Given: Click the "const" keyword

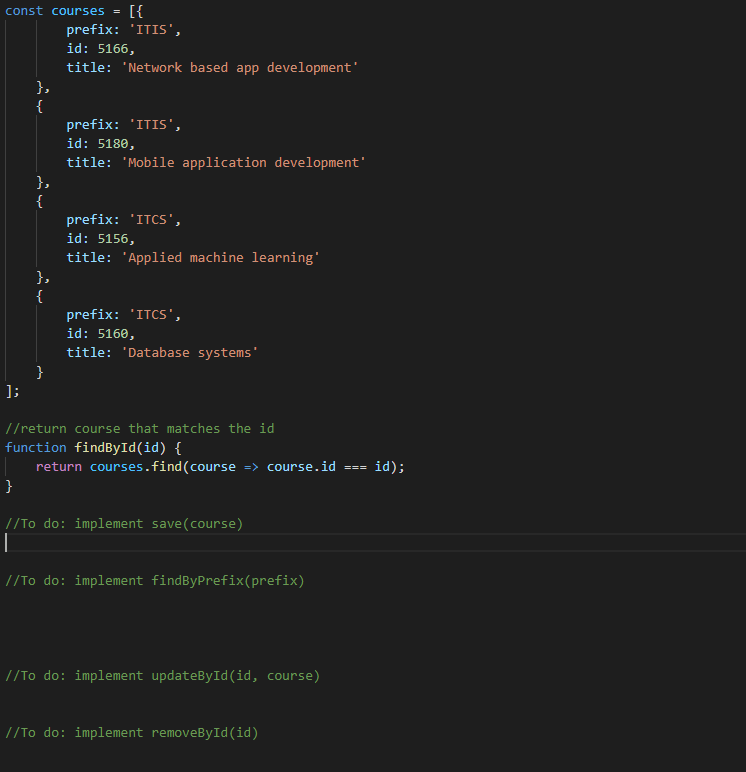Looking at the screenshot, I should click(24, 11).
